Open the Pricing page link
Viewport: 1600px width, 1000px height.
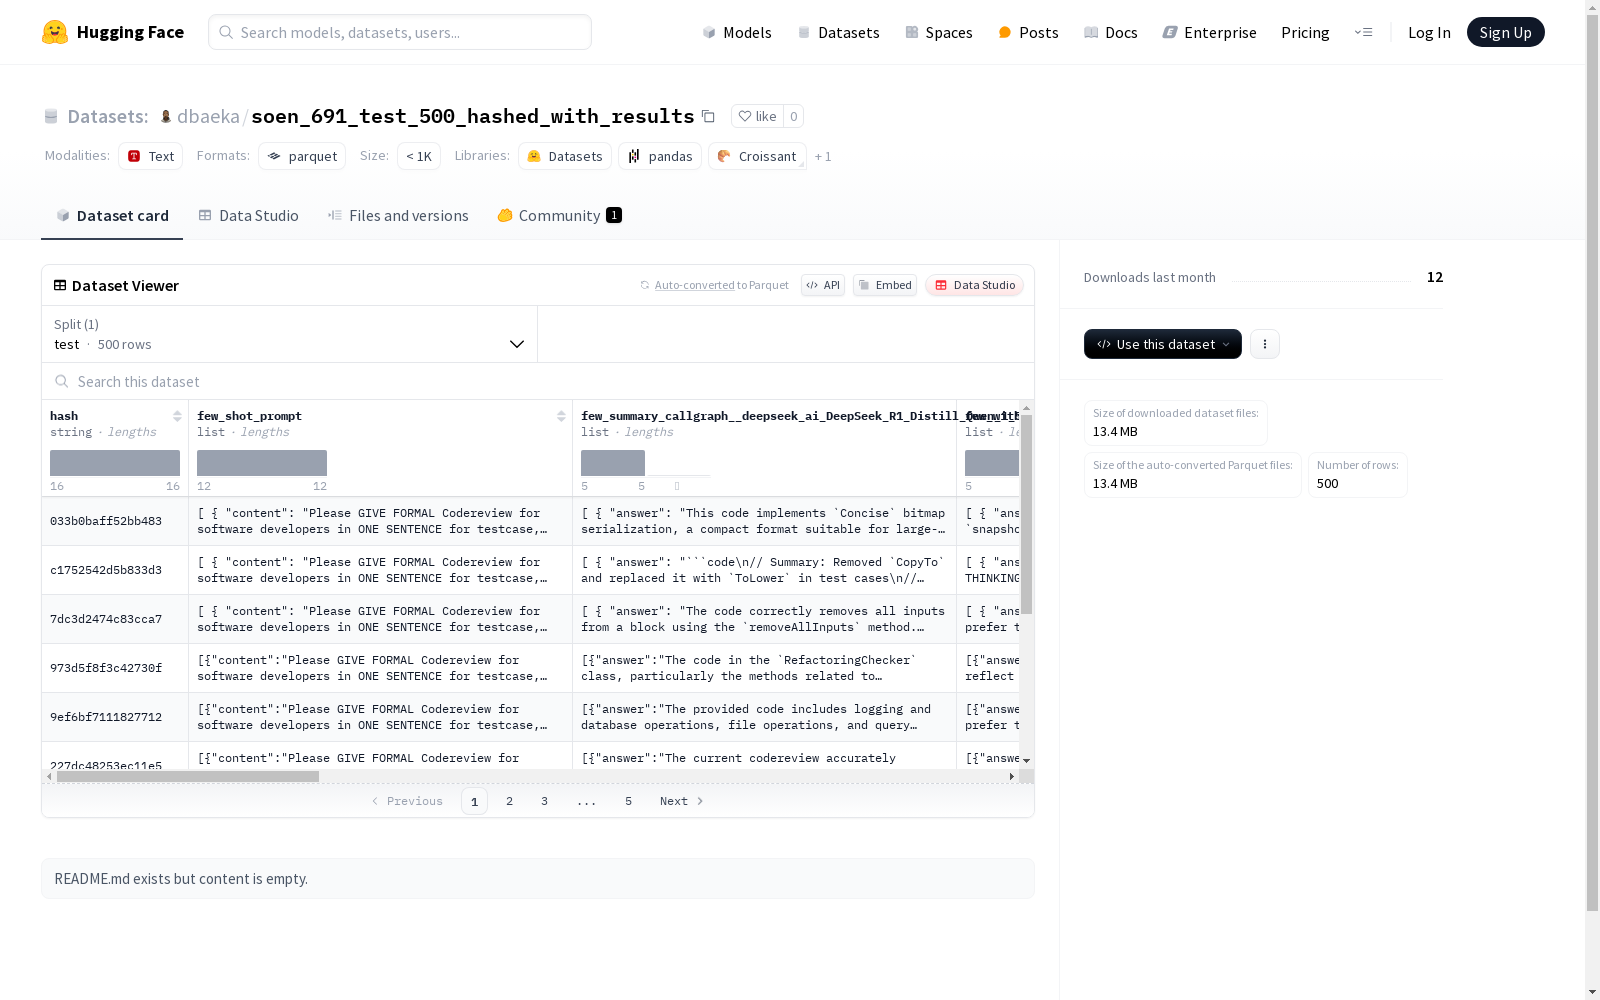pos(1305,32)
